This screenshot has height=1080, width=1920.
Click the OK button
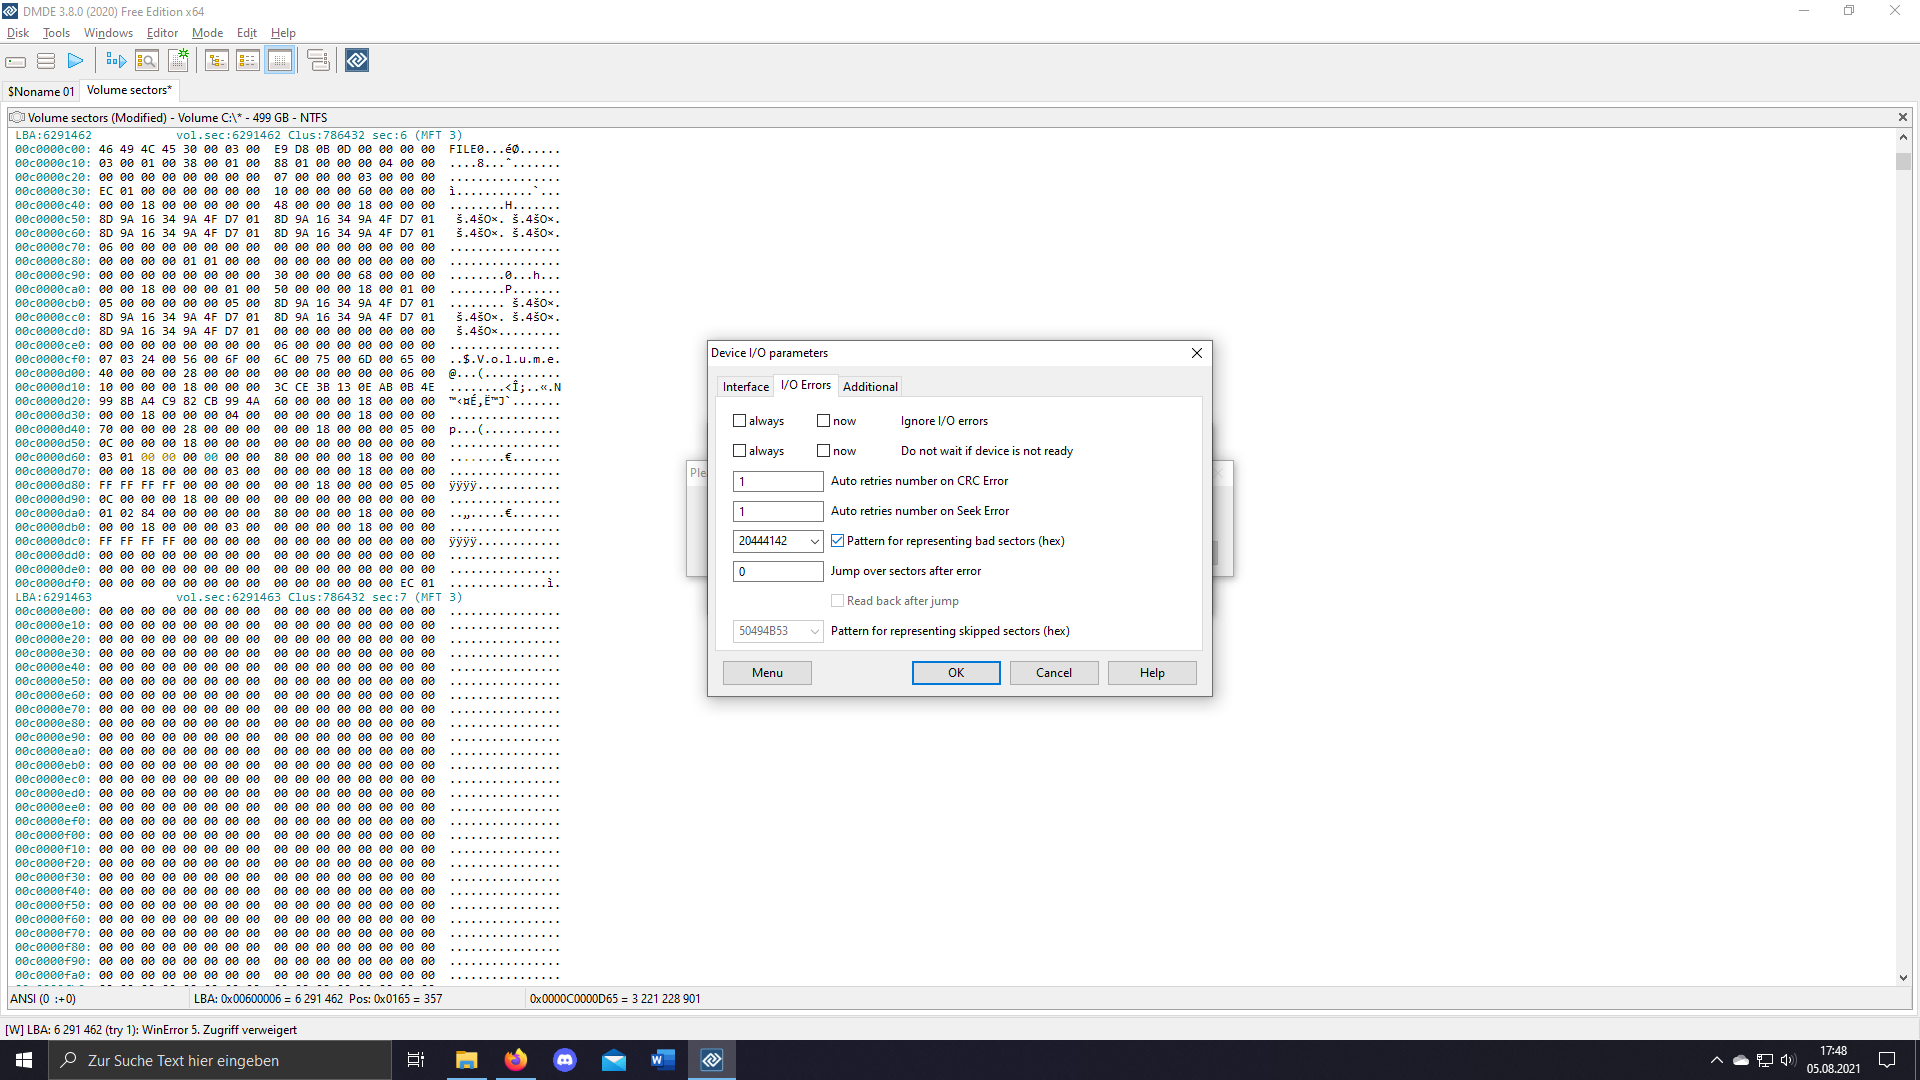[955, 672]
